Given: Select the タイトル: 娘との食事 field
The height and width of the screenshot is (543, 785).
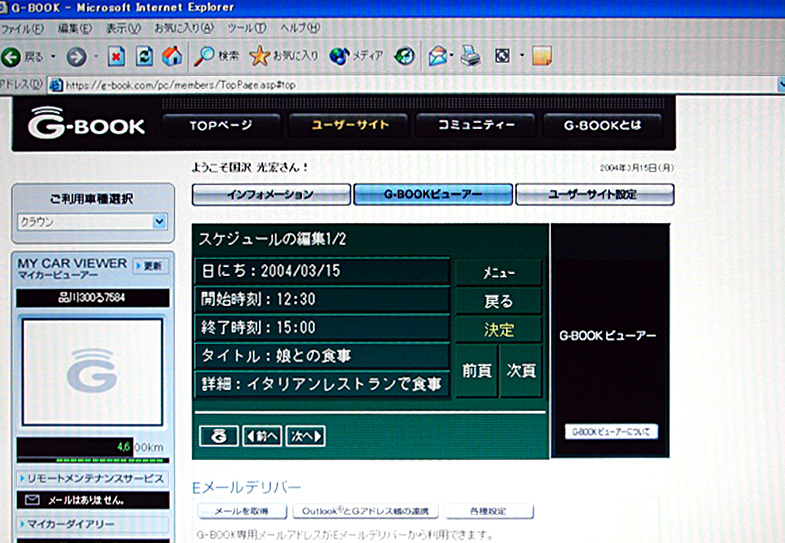Looking at the screenshot, I should click(x=322, y=356).
